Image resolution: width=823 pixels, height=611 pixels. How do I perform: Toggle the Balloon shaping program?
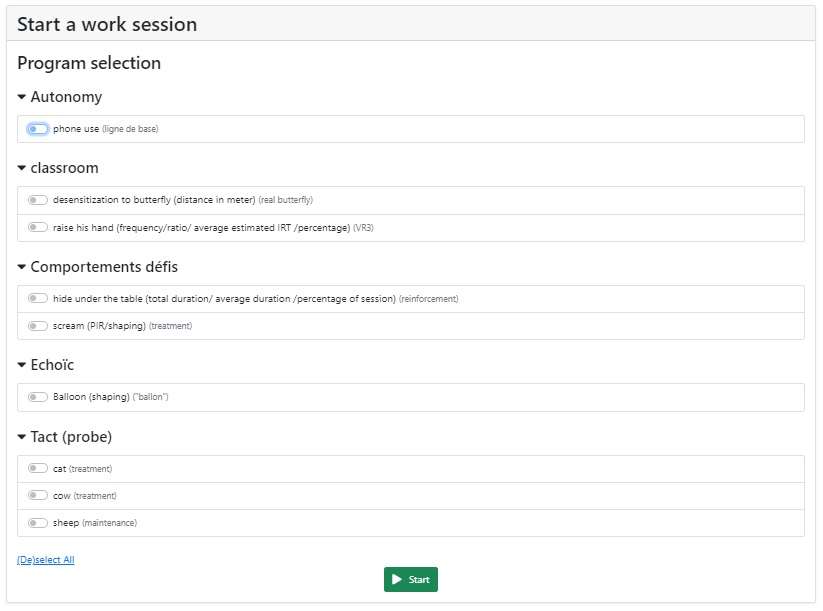click(x=38, y=396)
